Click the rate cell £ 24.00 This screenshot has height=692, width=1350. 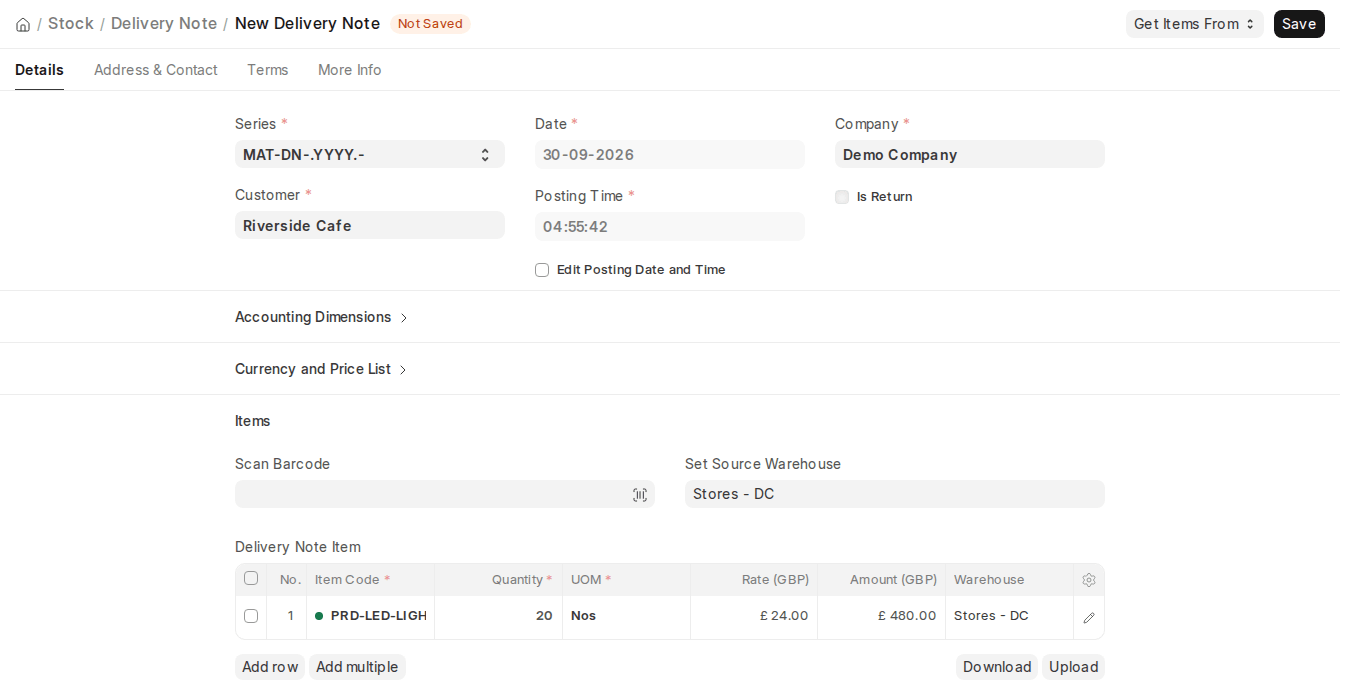click(754, 616)
